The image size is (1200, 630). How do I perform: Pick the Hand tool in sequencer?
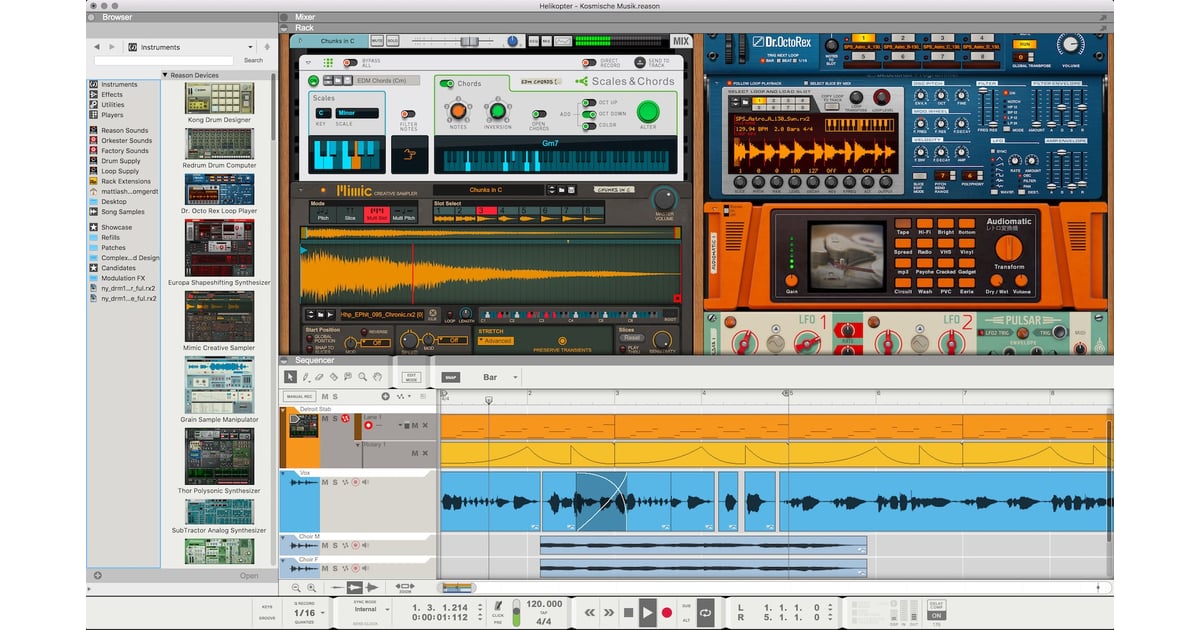pos(377,377)
